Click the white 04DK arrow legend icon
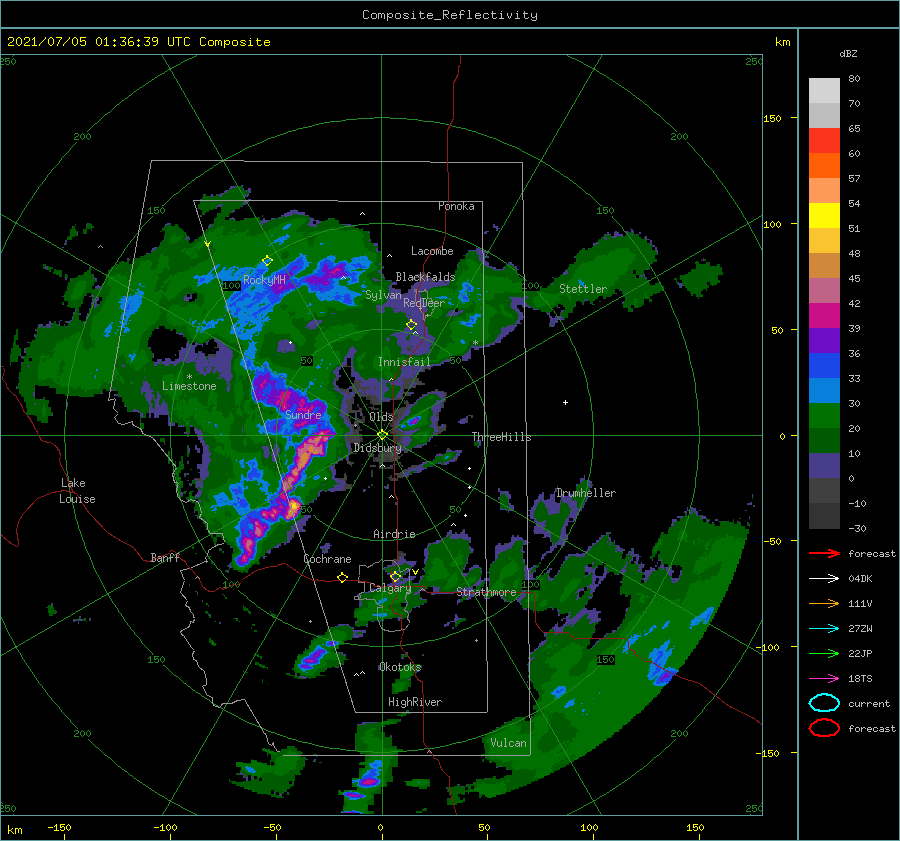Screen dimensions: 900x841 pyautogui.click(x=824, y=578)
